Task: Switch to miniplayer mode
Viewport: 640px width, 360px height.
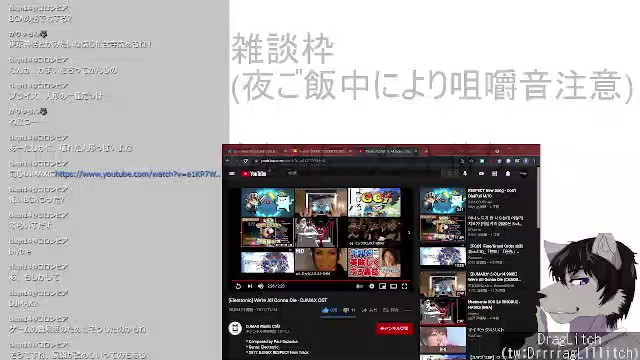Action: (382, 286)
